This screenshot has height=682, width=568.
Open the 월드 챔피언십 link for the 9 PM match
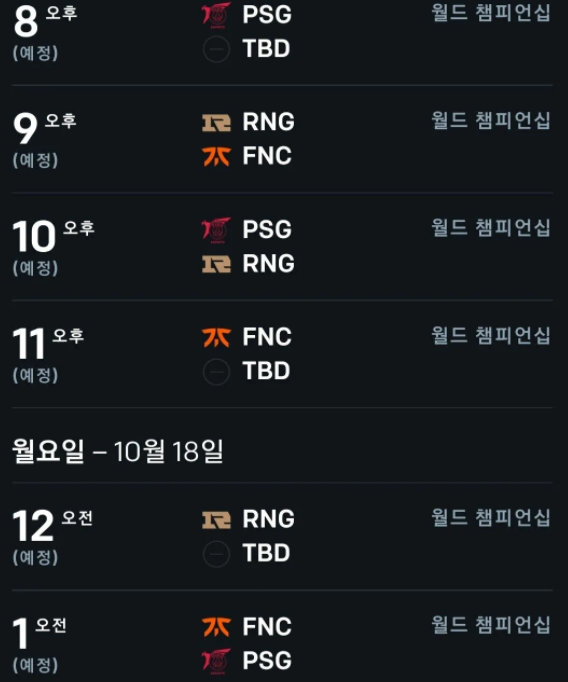(491, 120)
